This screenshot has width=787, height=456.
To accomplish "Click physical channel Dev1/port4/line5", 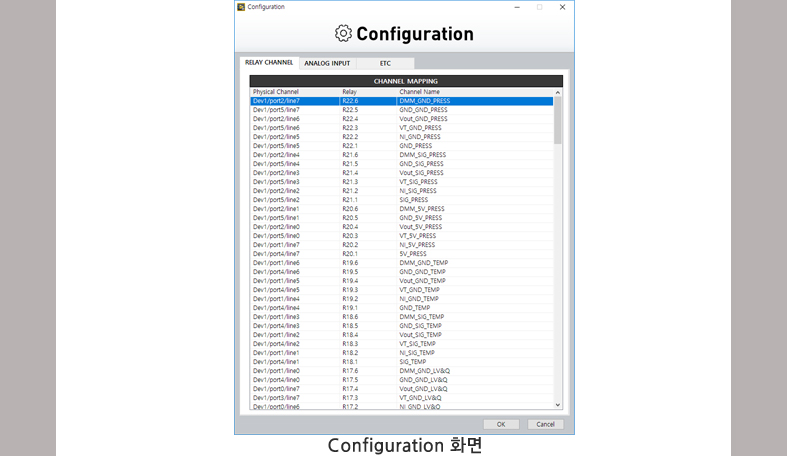I will pos(276,290).
